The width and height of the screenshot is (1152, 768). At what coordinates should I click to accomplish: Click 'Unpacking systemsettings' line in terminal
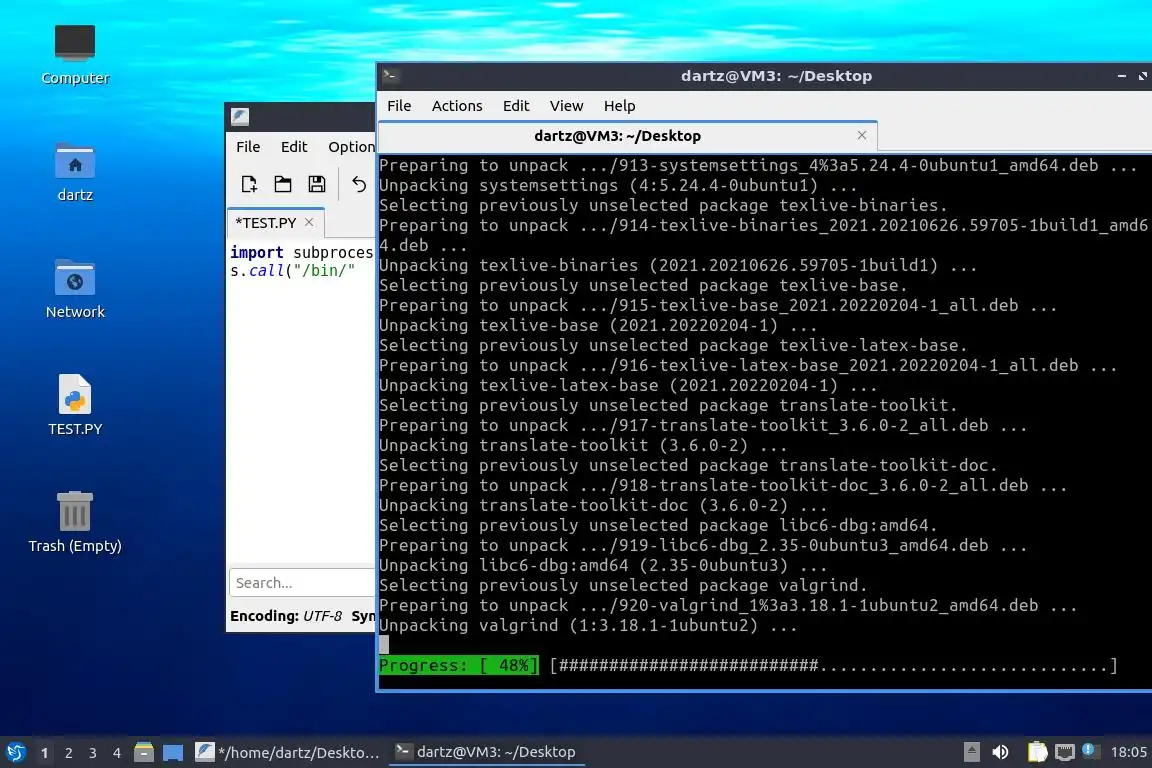tap(618, 185)
